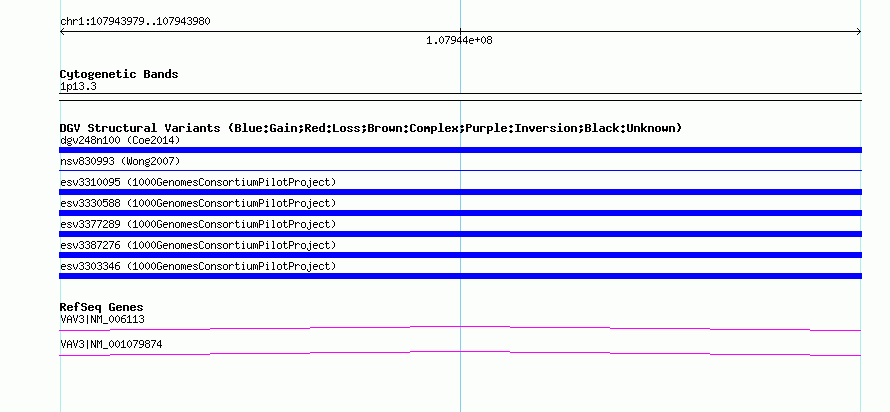Screen dimensions: 890x412
Task: Click the 1p13.3 cytogenetic band bar
Action: (x=460, y=97)
